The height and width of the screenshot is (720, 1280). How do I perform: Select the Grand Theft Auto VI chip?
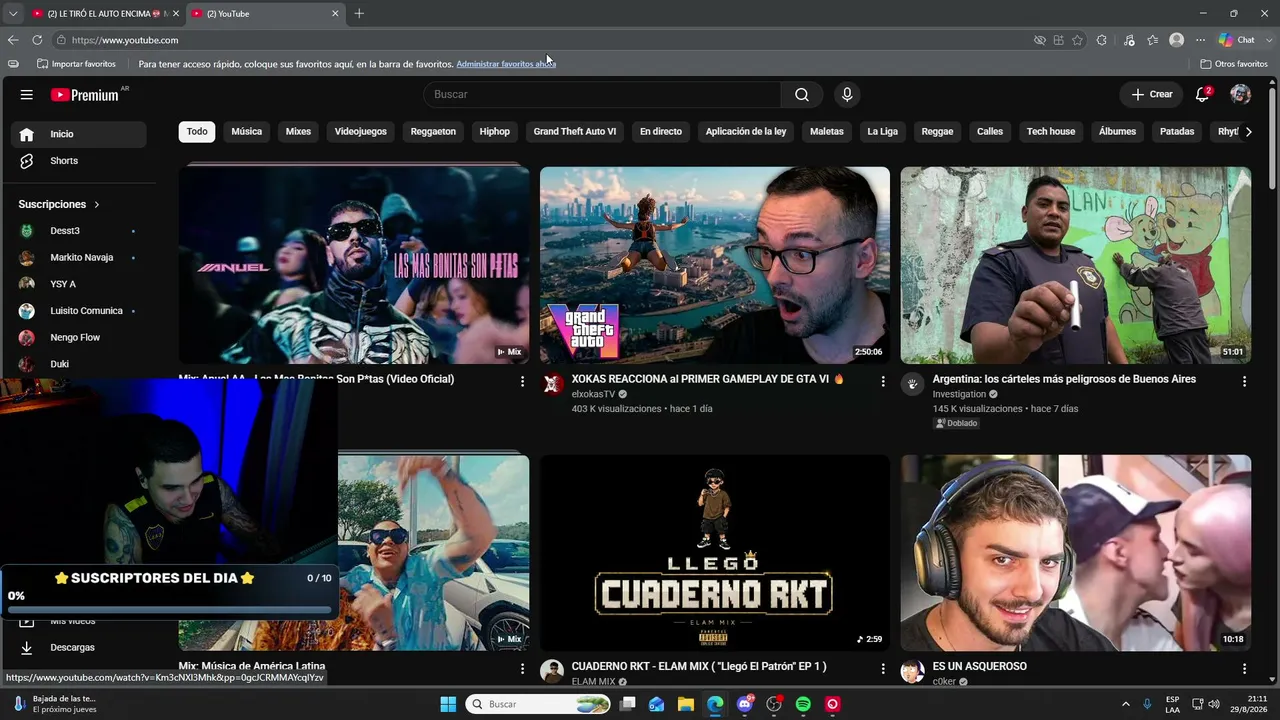coord(575,132)
